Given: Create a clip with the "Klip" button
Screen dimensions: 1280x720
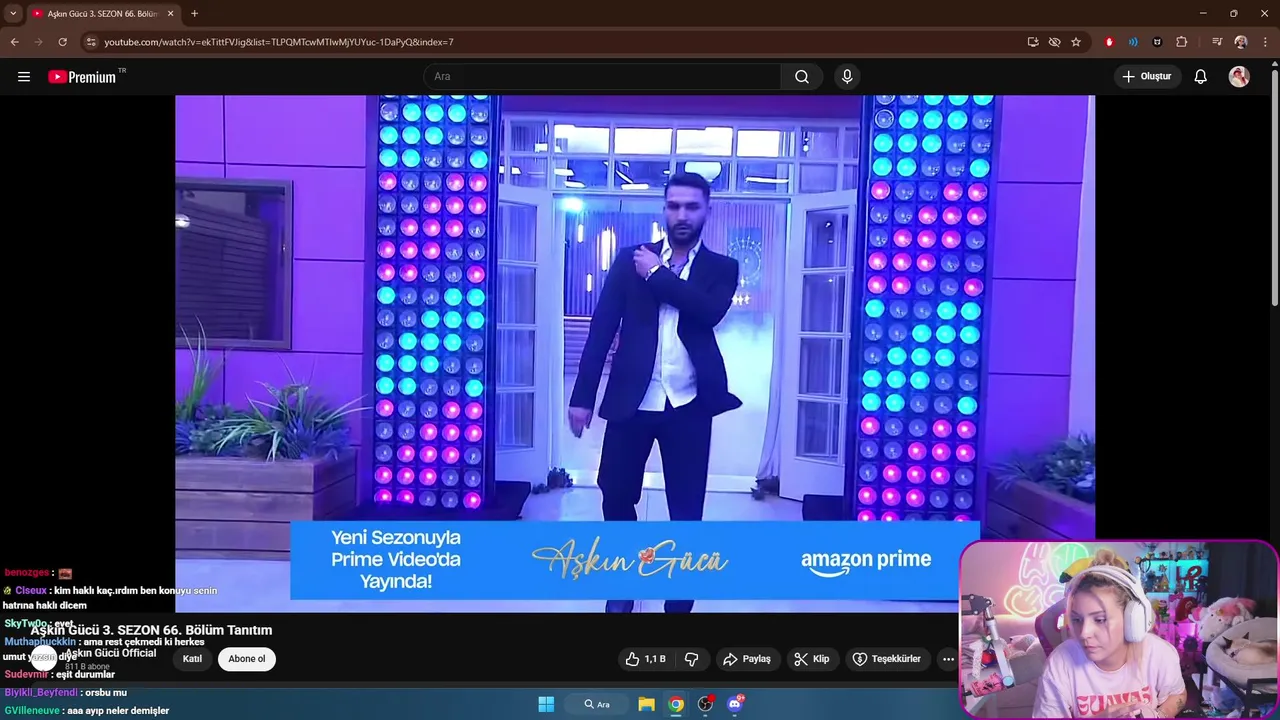Looking at the screenshot, I should click(811, 659).
